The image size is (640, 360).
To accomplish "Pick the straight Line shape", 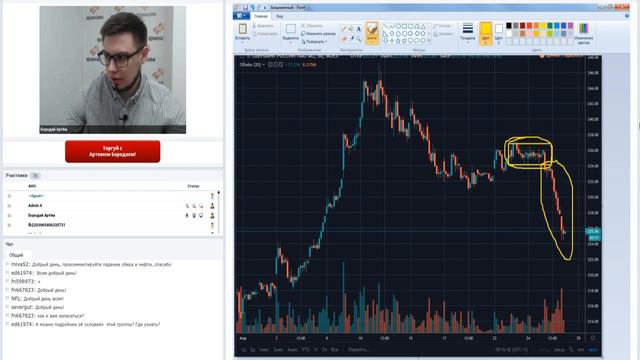I will [385, 27].
